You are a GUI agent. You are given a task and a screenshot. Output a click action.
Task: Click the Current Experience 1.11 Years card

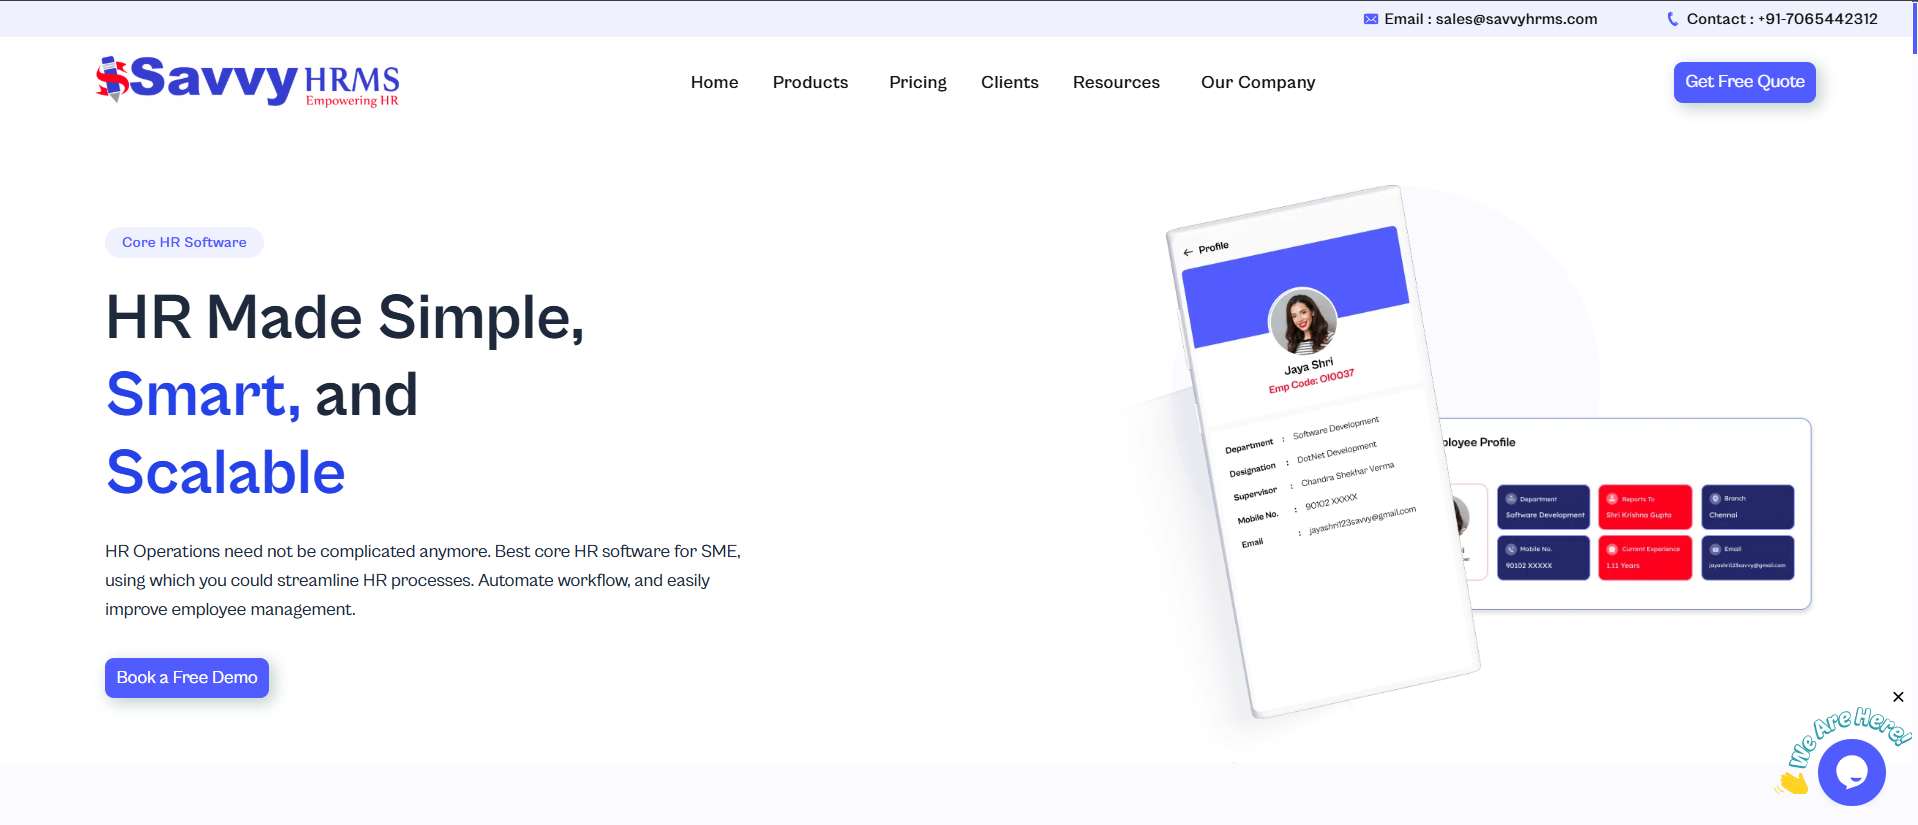tap(1645, 558)
